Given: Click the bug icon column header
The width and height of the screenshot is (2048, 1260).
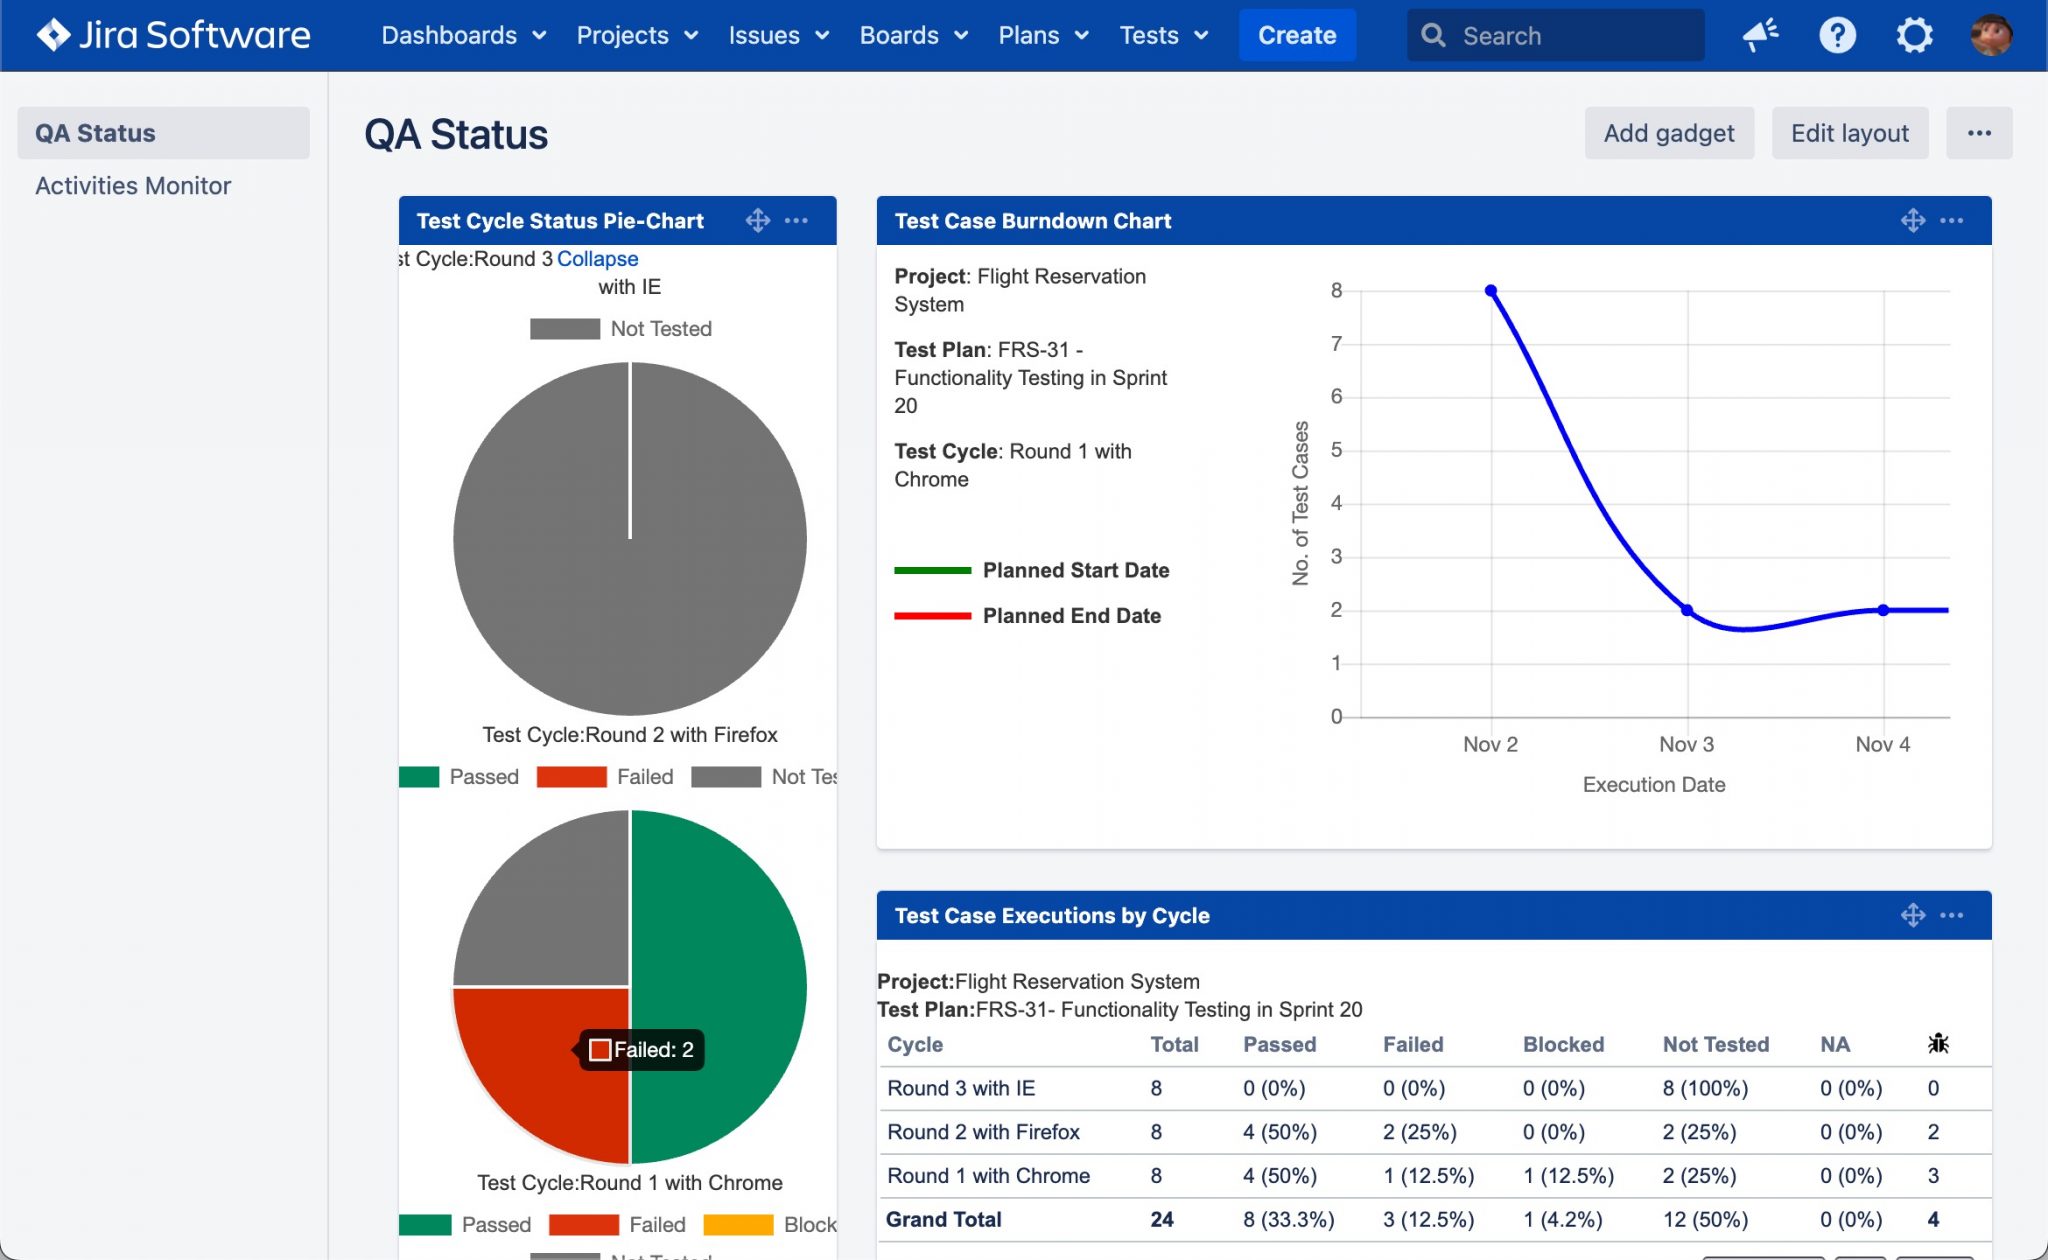Looking at the screenshot, I should pos(1938,1044).
